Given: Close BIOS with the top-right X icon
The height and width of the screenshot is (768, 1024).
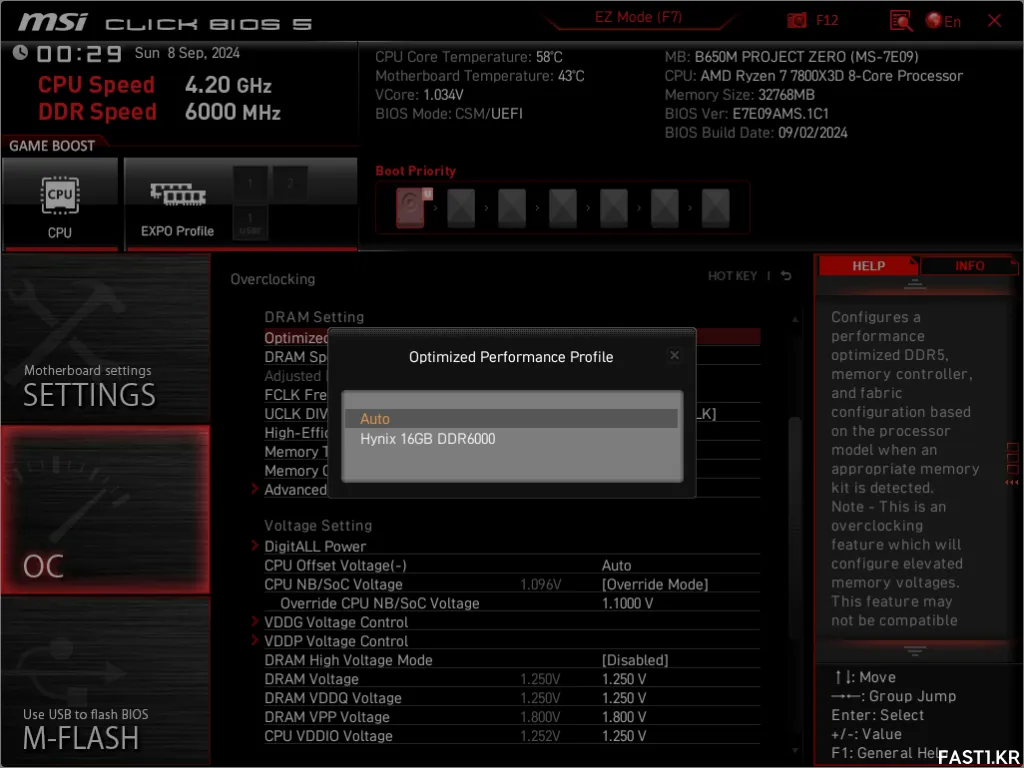Looking at the screenshot, I should 994,21.
